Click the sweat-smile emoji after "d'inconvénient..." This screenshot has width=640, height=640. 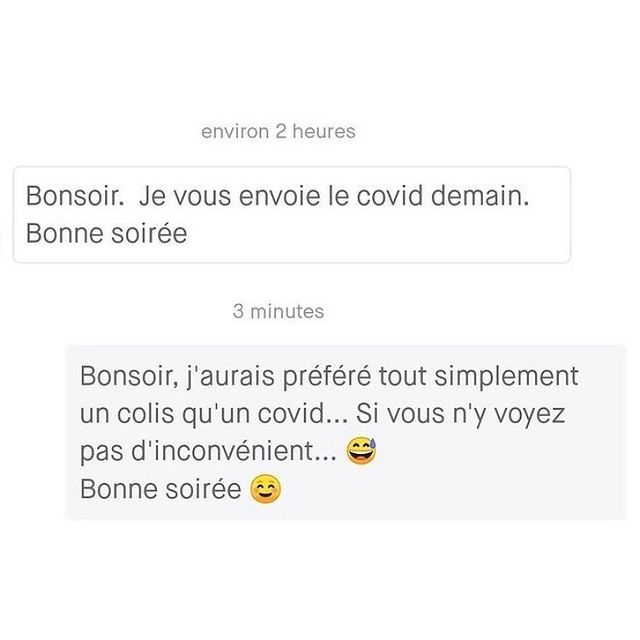click(360, 453)
